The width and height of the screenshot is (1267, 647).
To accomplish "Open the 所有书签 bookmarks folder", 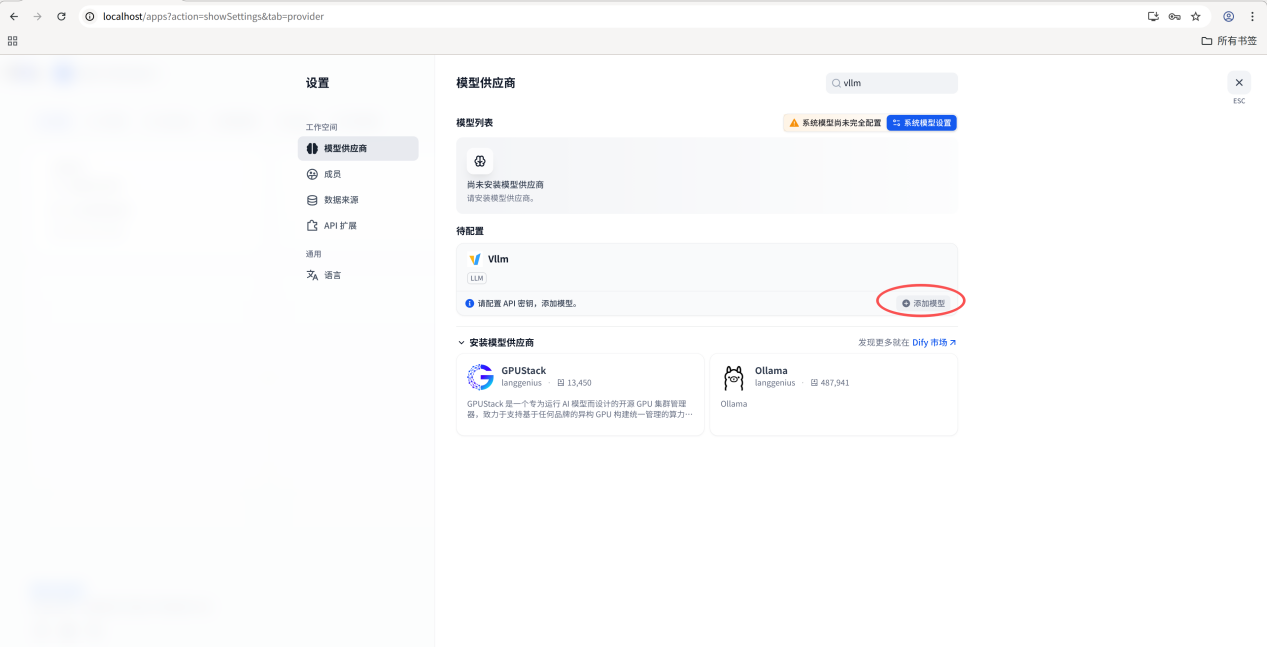I will pos(1229,41).
